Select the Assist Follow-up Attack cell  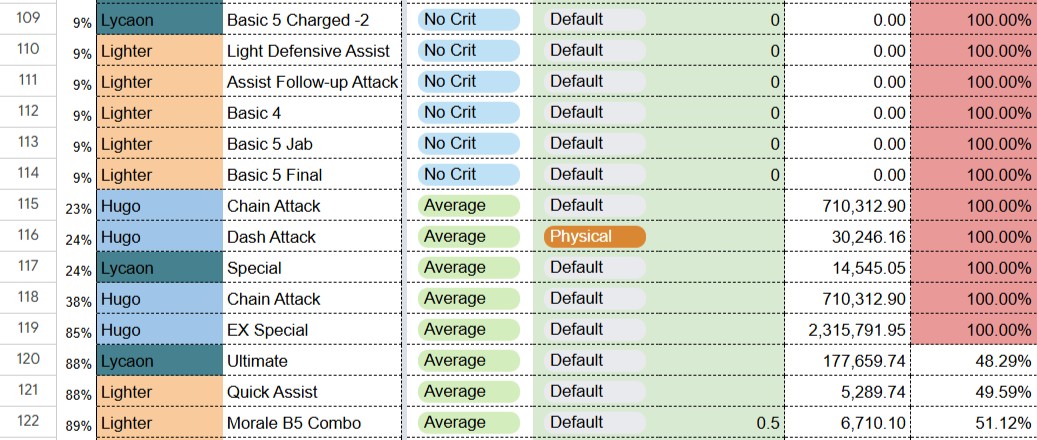(313, 82)
